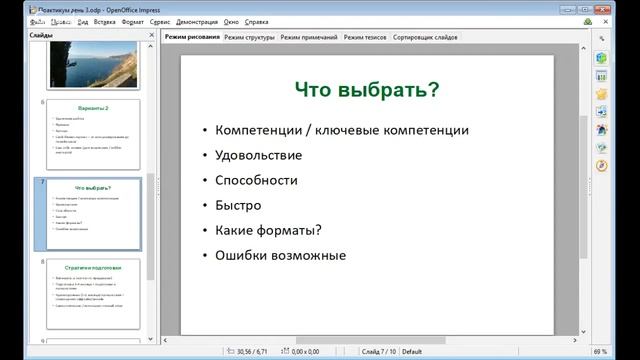Viewport: 640px width, 360px height.
Task: Open the Сервис menu
Action: pyautogui.click(x=160, y=22)
